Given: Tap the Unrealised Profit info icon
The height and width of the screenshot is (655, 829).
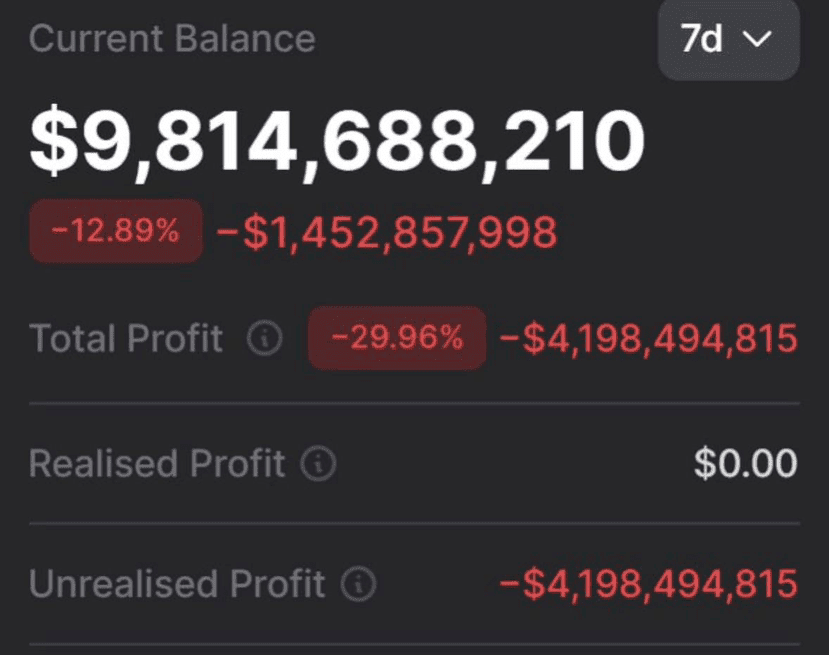Looking at the screenshot, I should pos(358,584).
